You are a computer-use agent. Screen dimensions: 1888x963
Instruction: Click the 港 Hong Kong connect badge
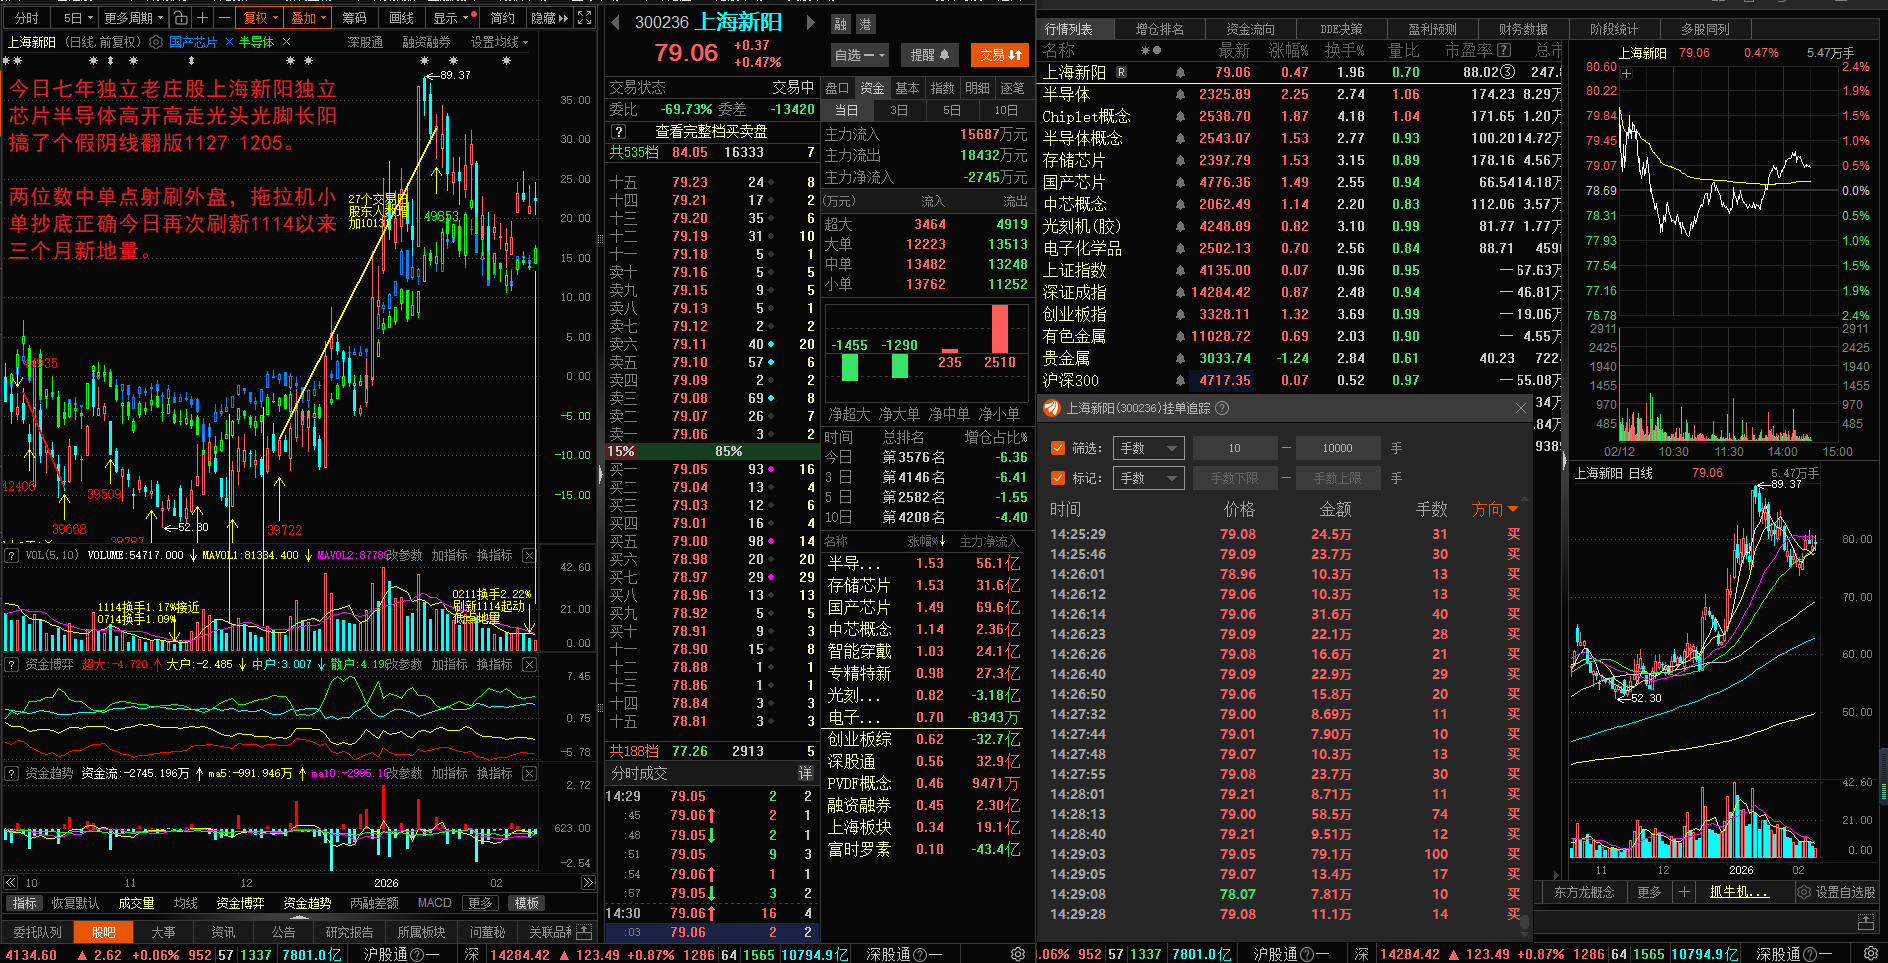tap(865, 24)
